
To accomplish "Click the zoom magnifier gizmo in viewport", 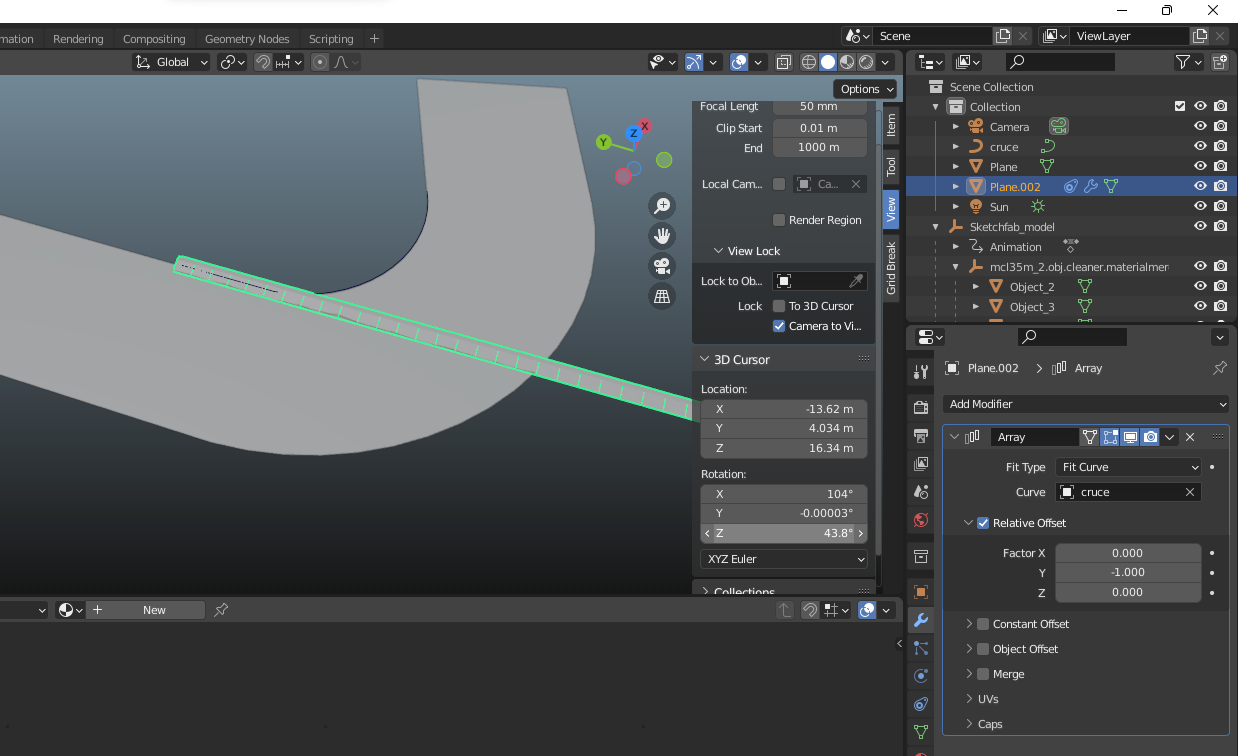I will point(662,206).
